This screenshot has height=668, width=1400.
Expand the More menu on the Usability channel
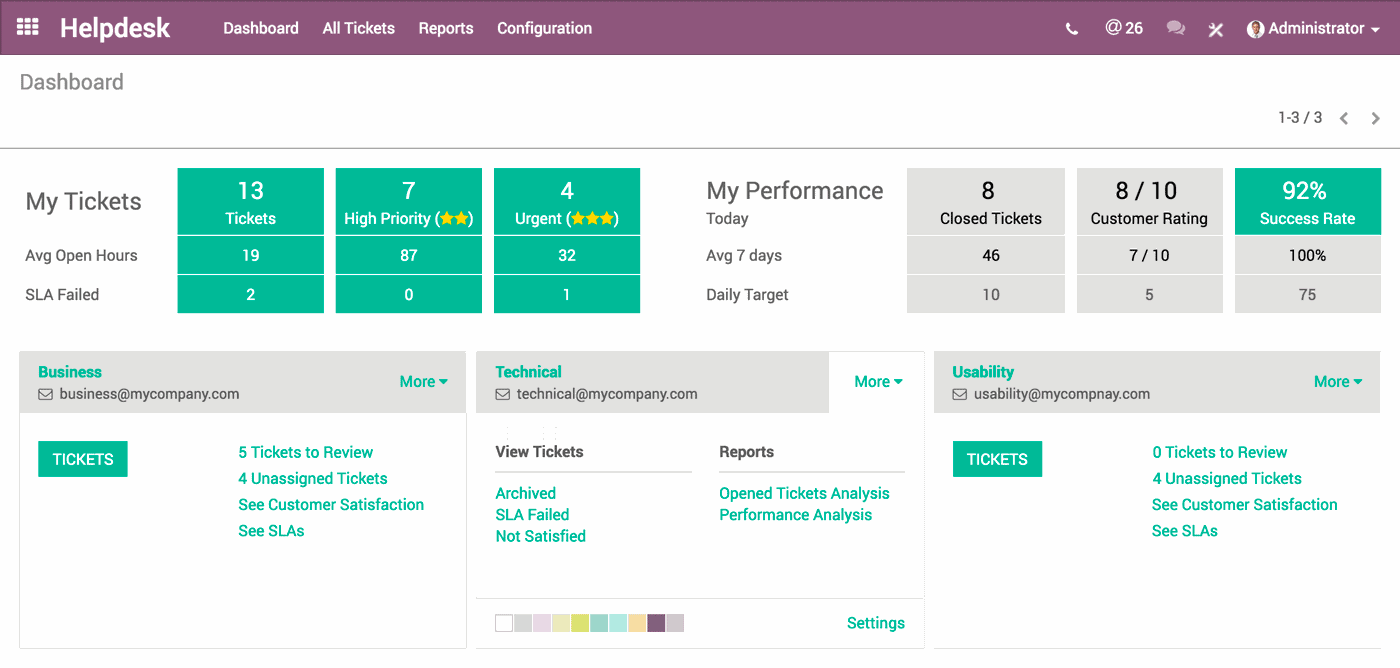(1337, 381)
